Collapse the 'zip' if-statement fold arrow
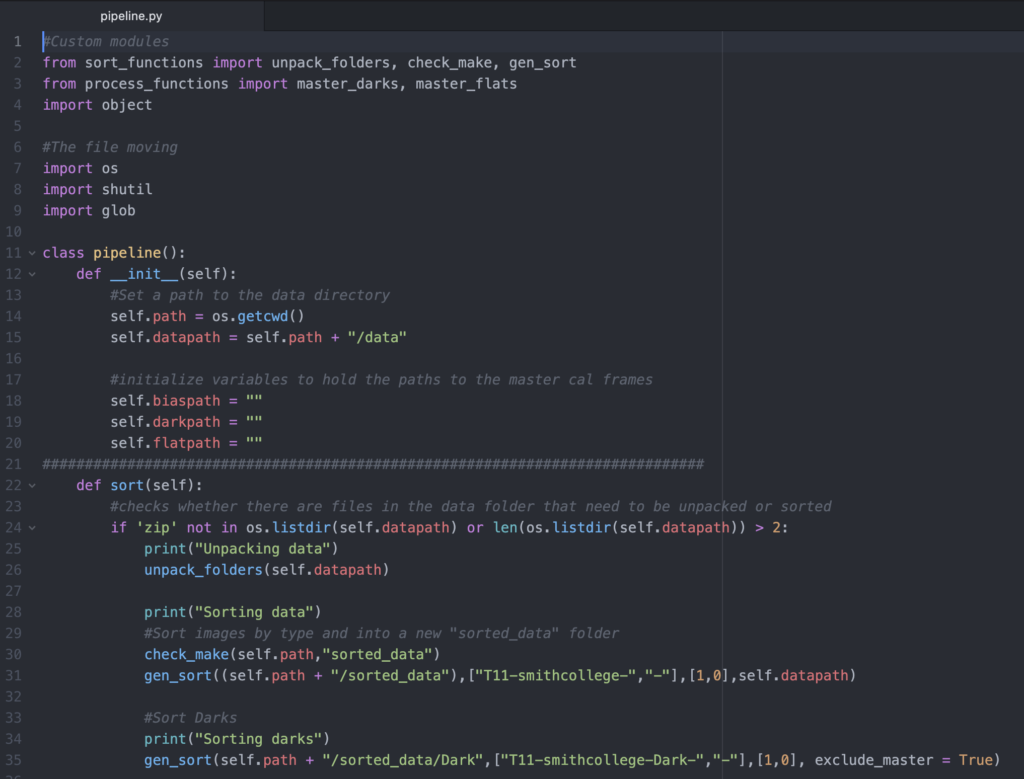The height and width of the screenshot is (779, 1024). (32, 528)
